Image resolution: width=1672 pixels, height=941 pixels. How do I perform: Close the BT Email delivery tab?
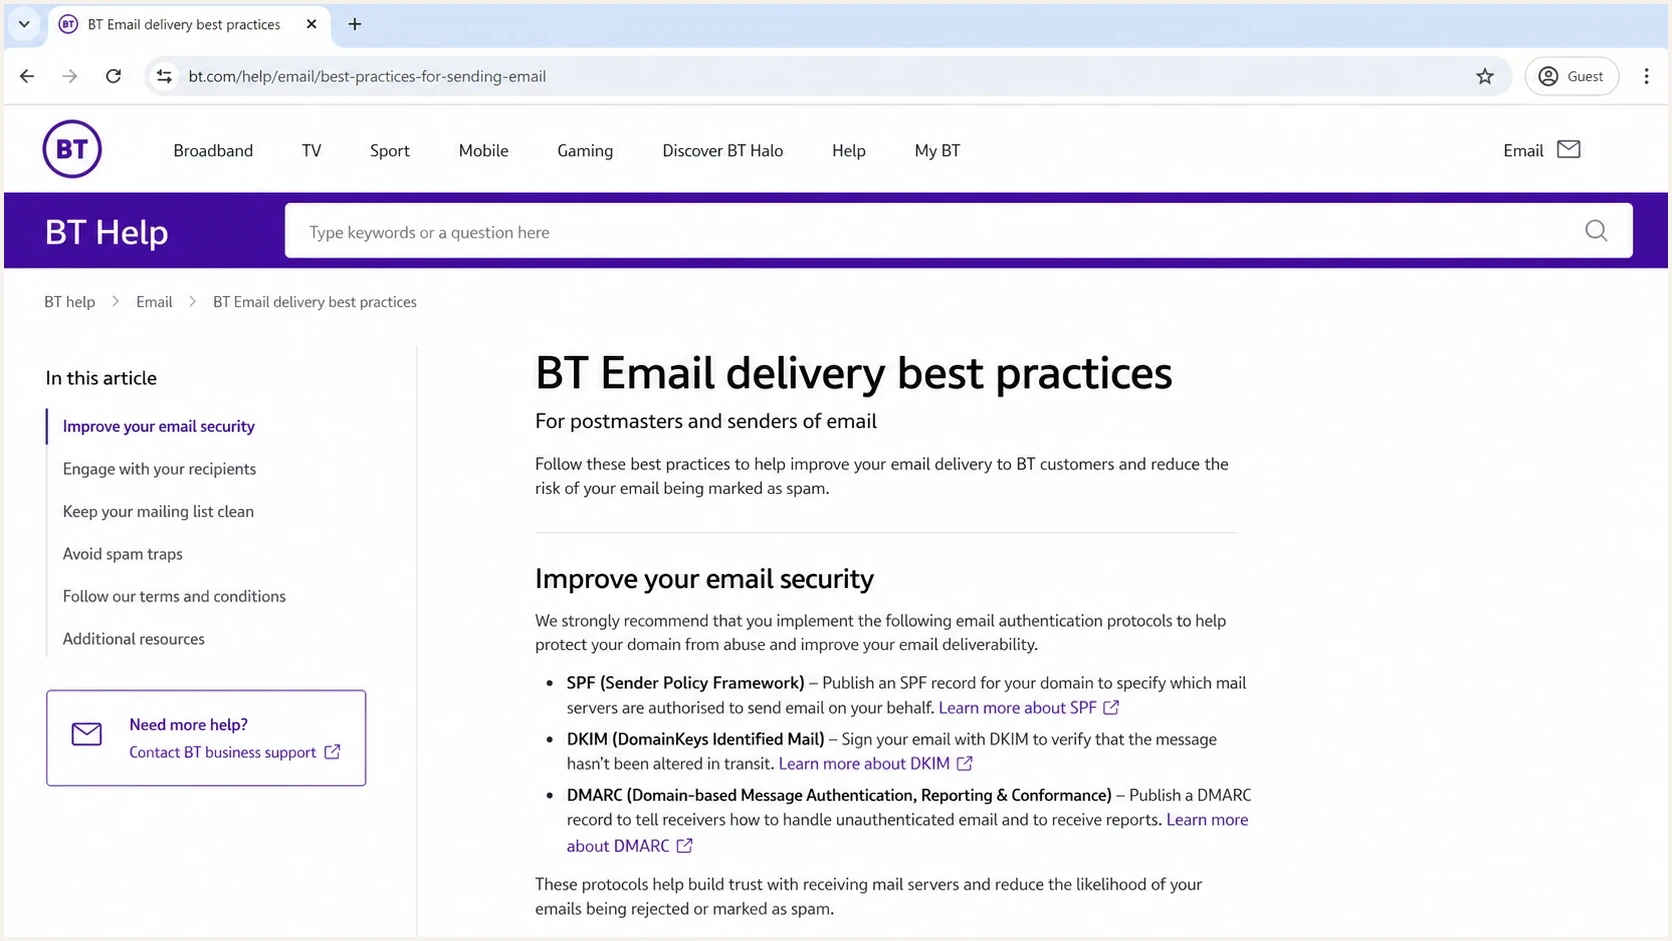(311, 24)
